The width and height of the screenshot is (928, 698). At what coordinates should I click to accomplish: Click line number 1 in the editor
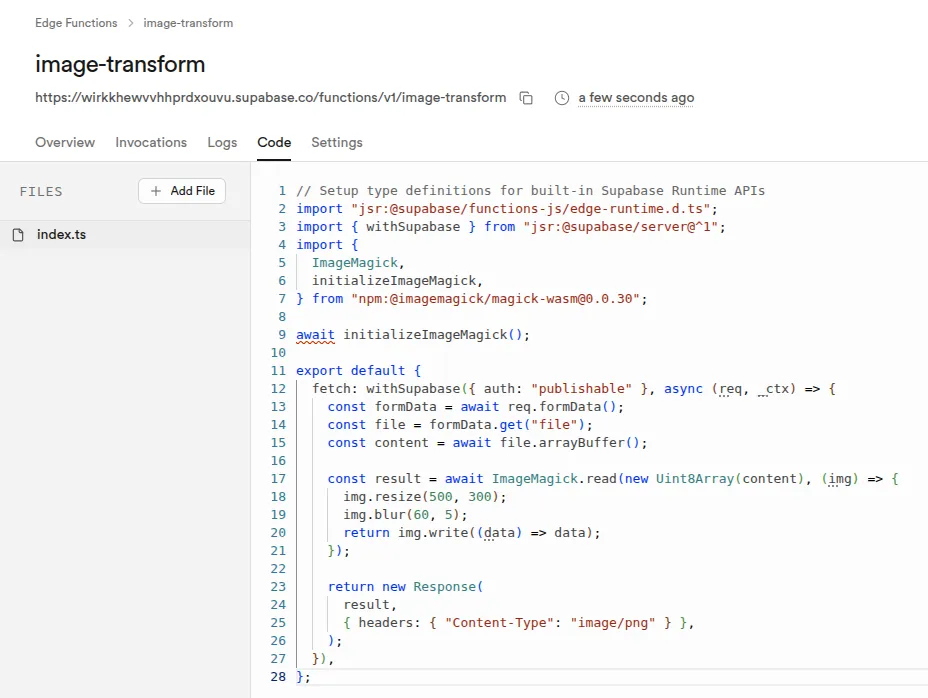coord(282,191)
